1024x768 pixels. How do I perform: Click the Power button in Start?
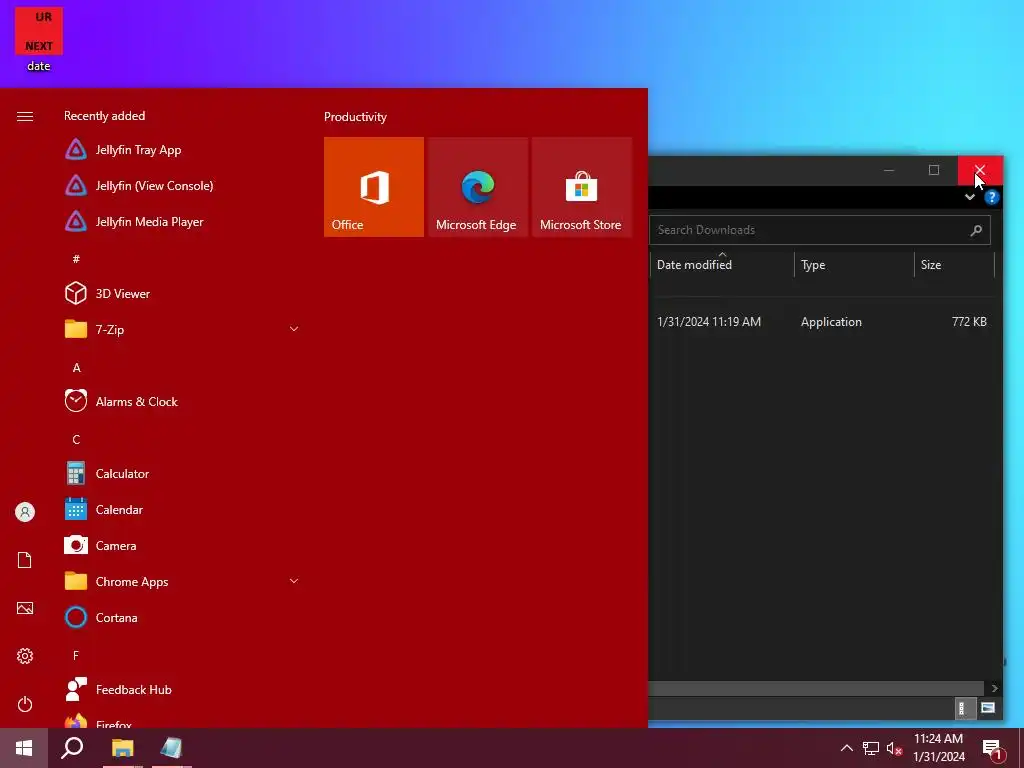click(25, 704)
